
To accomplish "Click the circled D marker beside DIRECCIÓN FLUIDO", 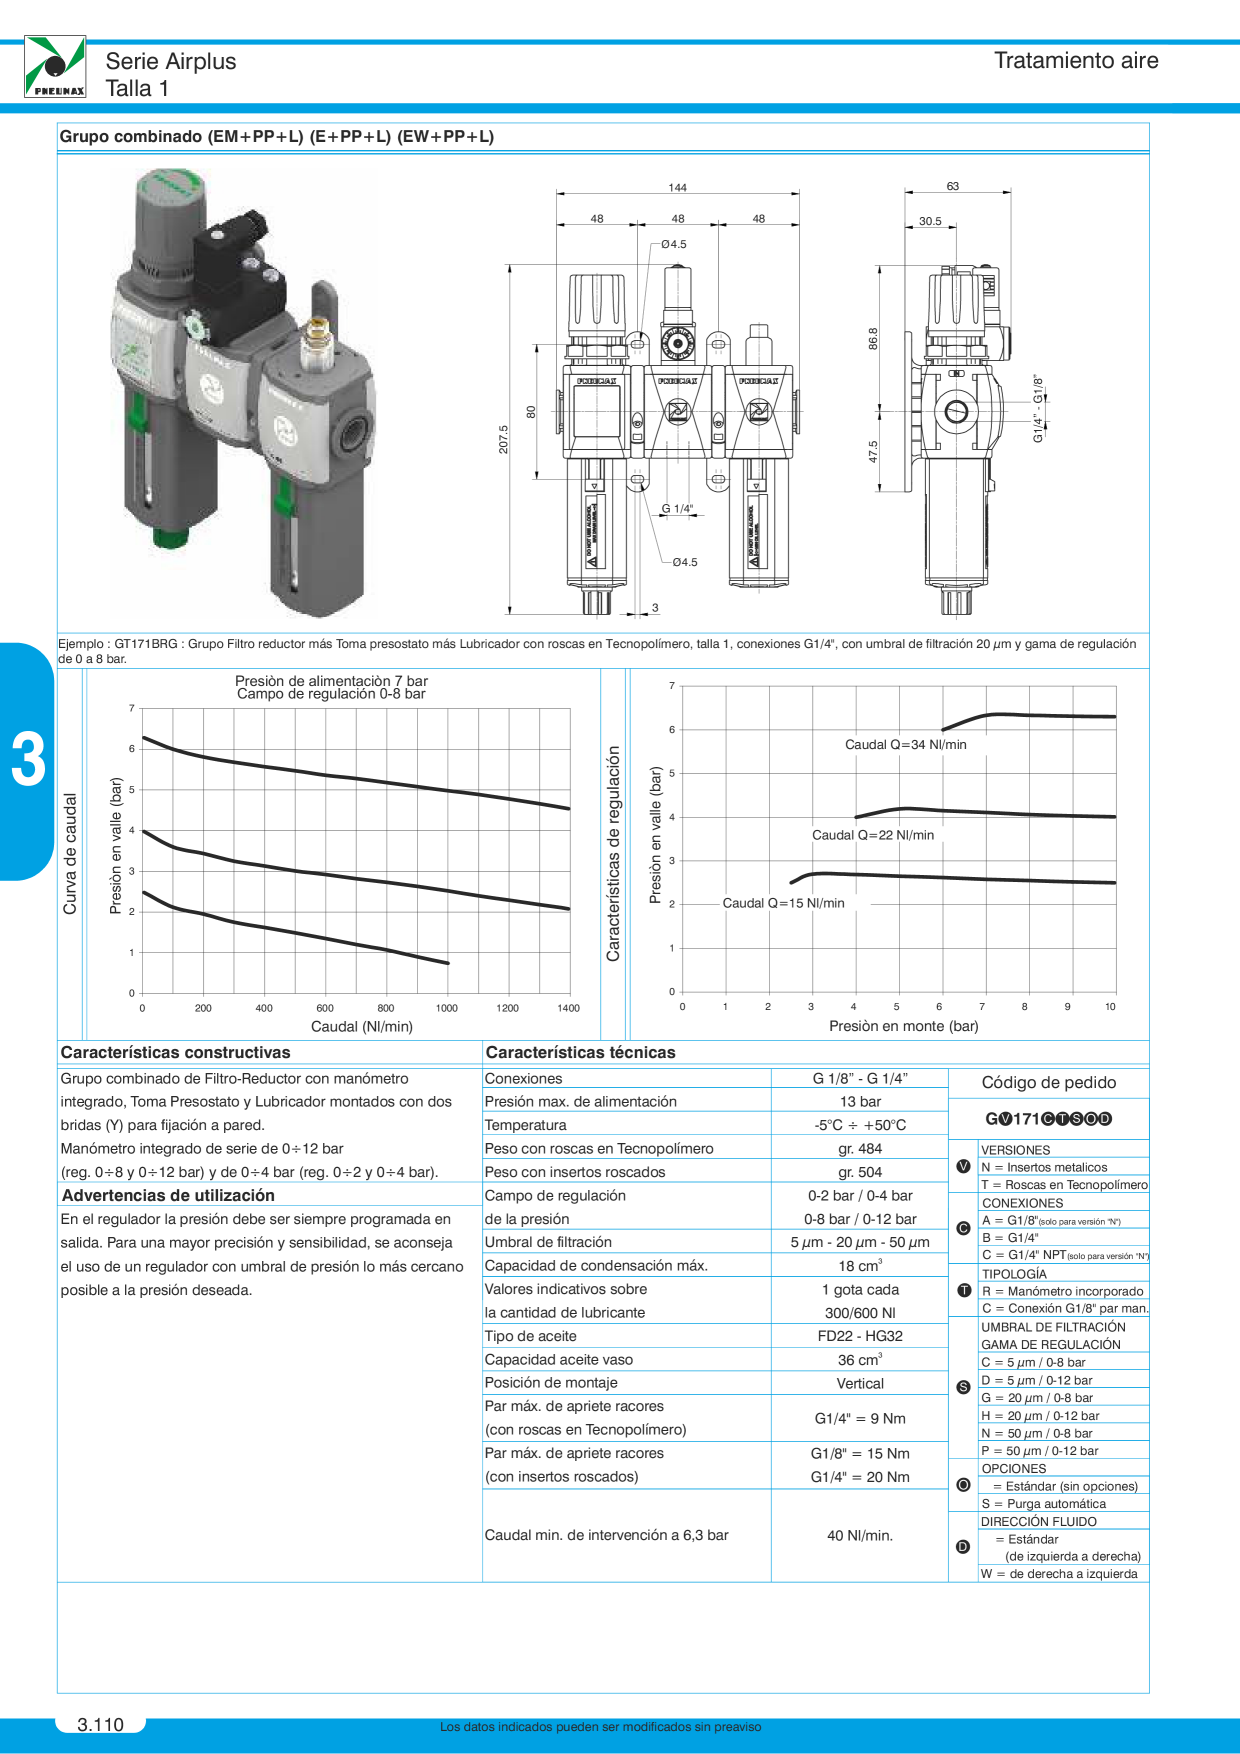I will pyautogui.click(x=963, y=1547).
